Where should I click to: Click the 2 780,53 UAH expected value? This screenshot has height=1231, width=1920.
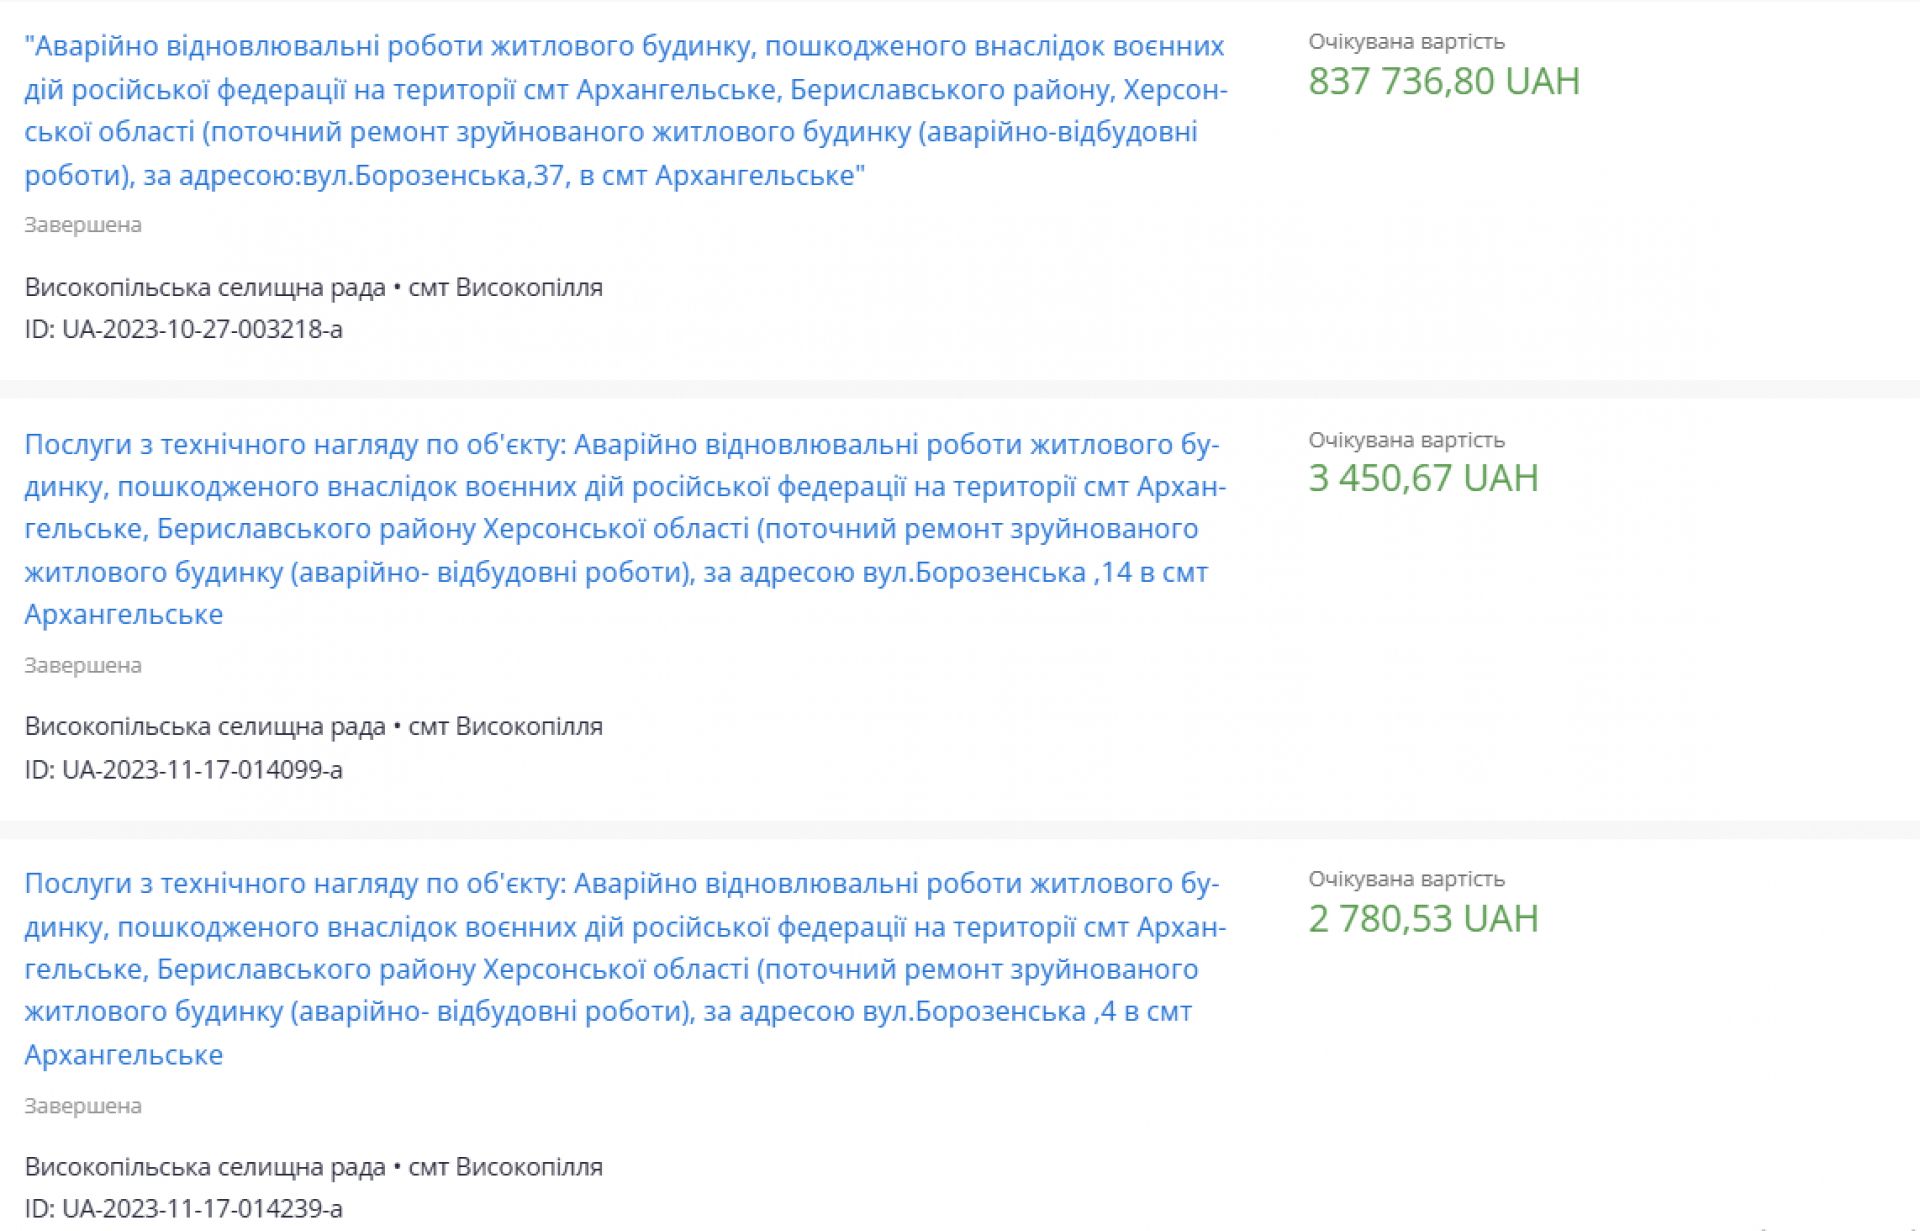pyautogui.click(x=1422, y=919)
